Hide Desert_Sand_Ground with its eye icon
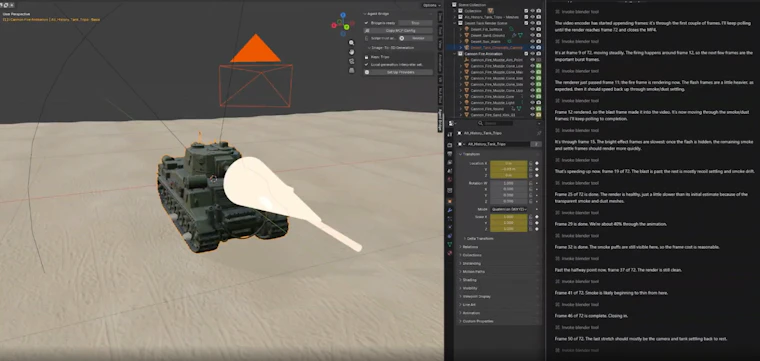Viewport: 760px width, 361px height. point(532,35)
